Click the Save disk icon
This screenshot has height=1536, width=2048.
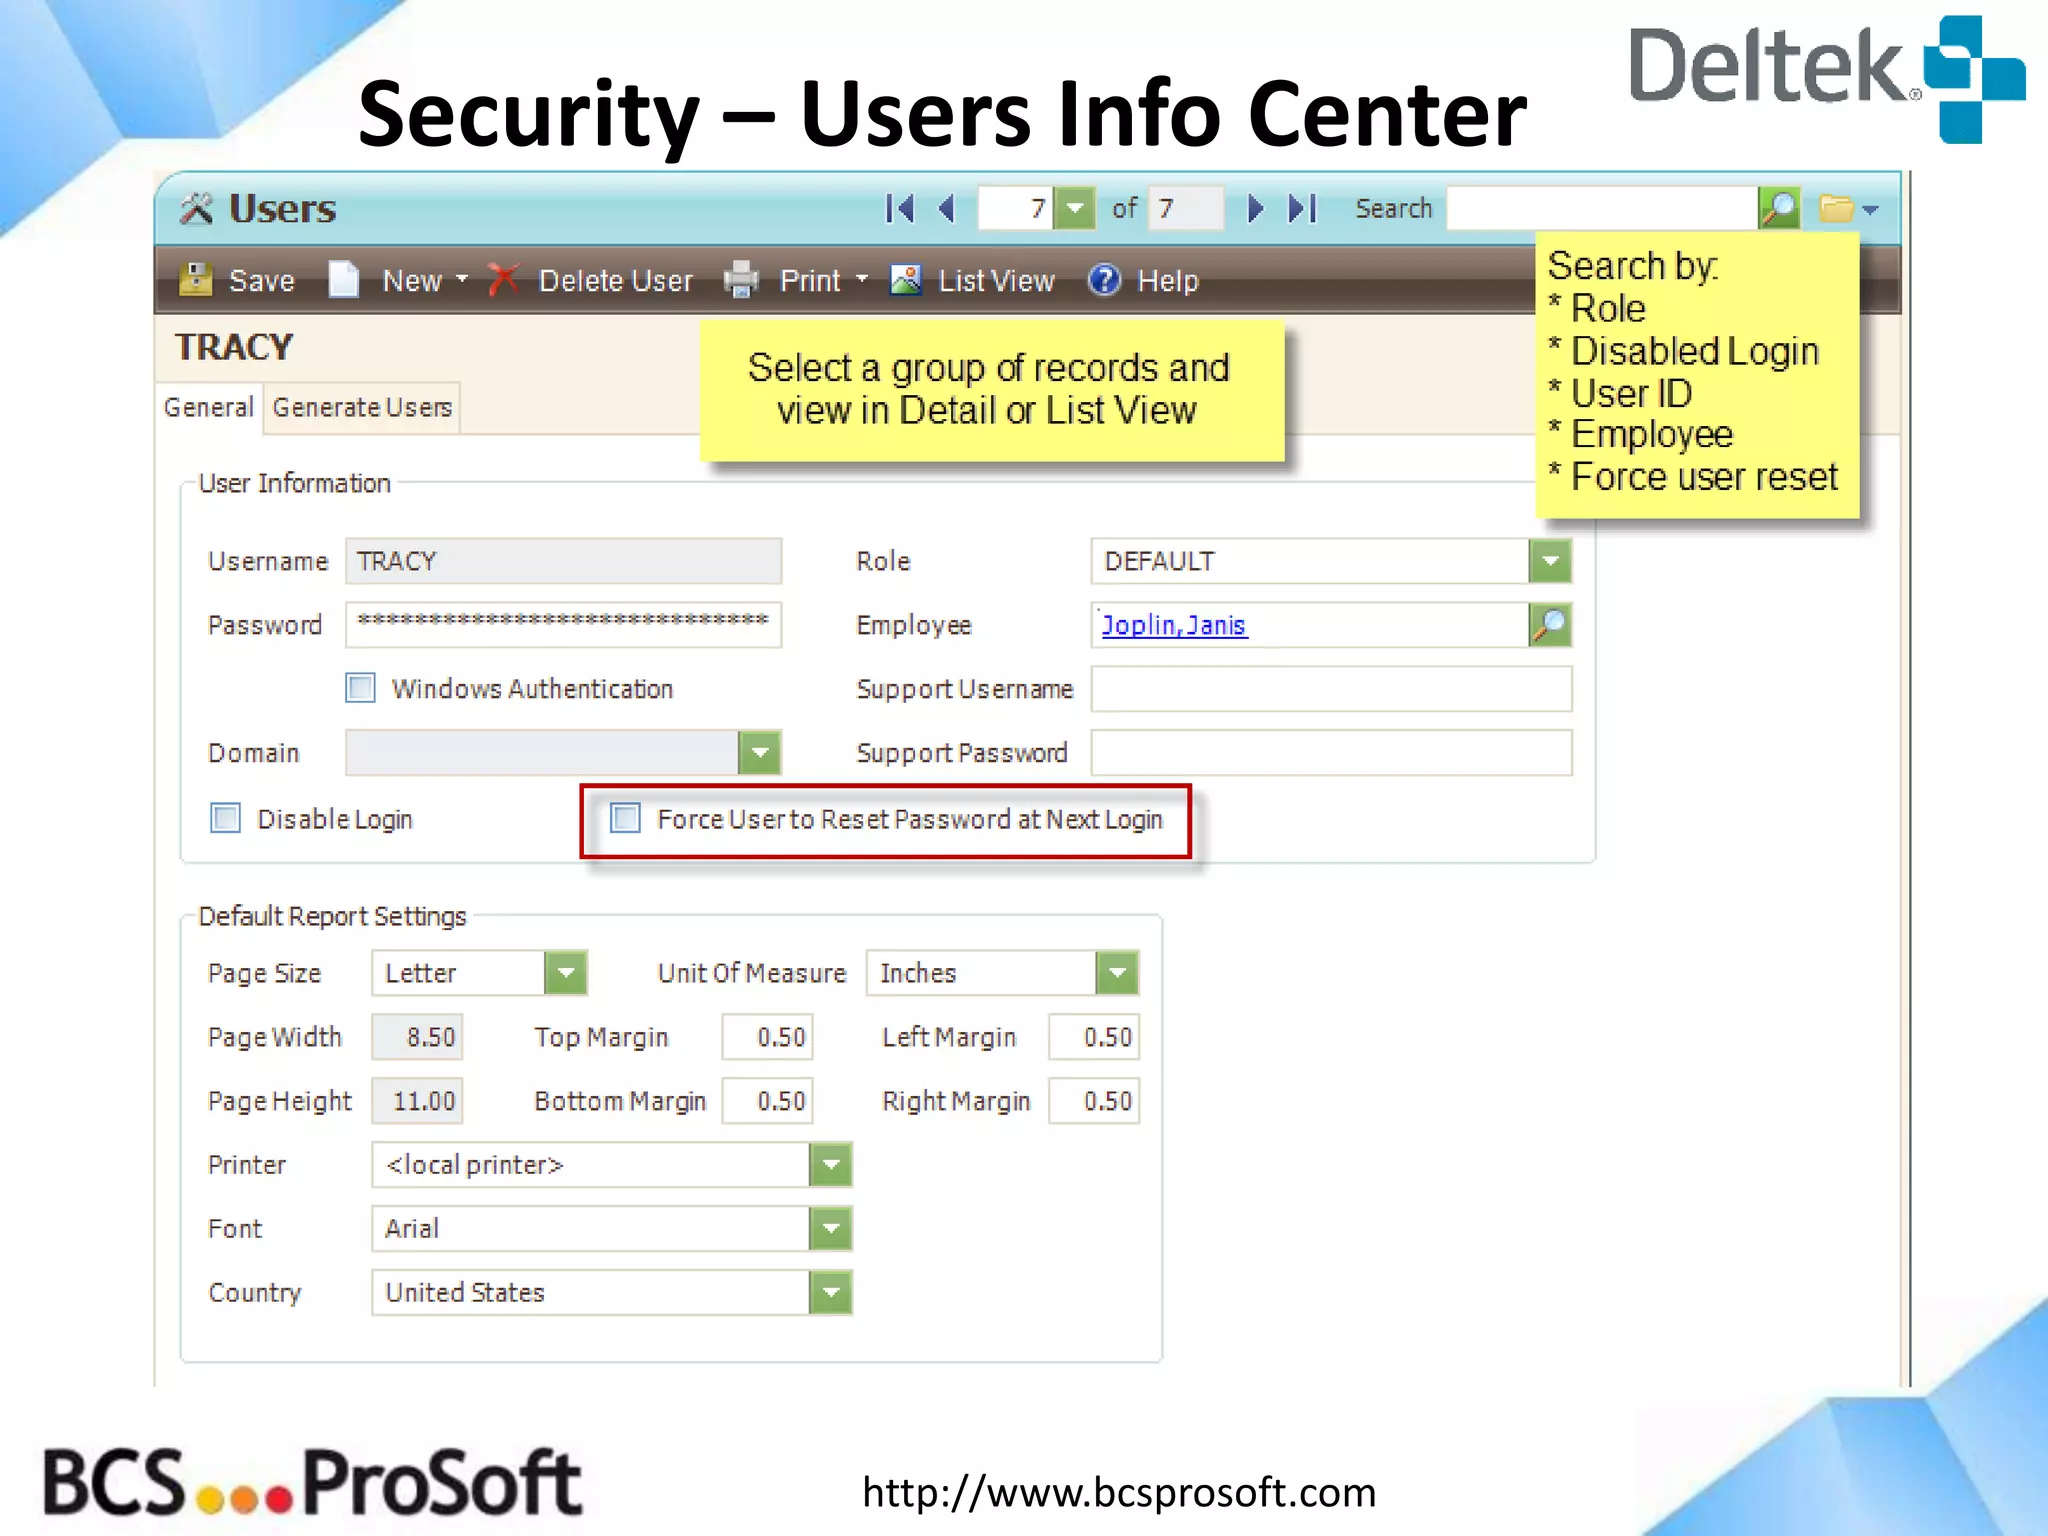[x=196, y=280]
